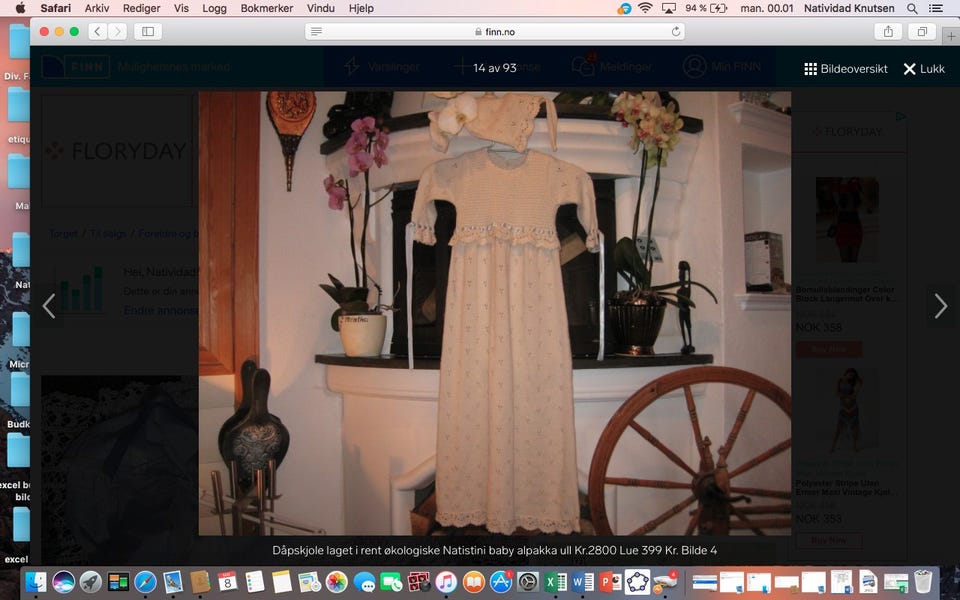The height and width of the screenshot is (600, 960).
Task: Open Wi-Fi status menu
Action: tap(645, 8)
